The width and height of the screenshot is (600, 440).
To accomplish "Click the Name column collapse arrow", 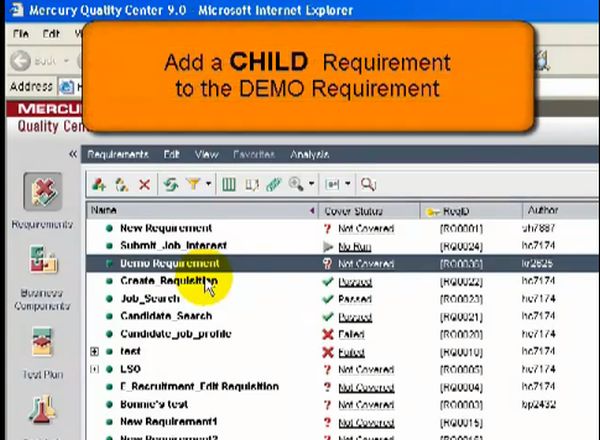I will (312, 210).
